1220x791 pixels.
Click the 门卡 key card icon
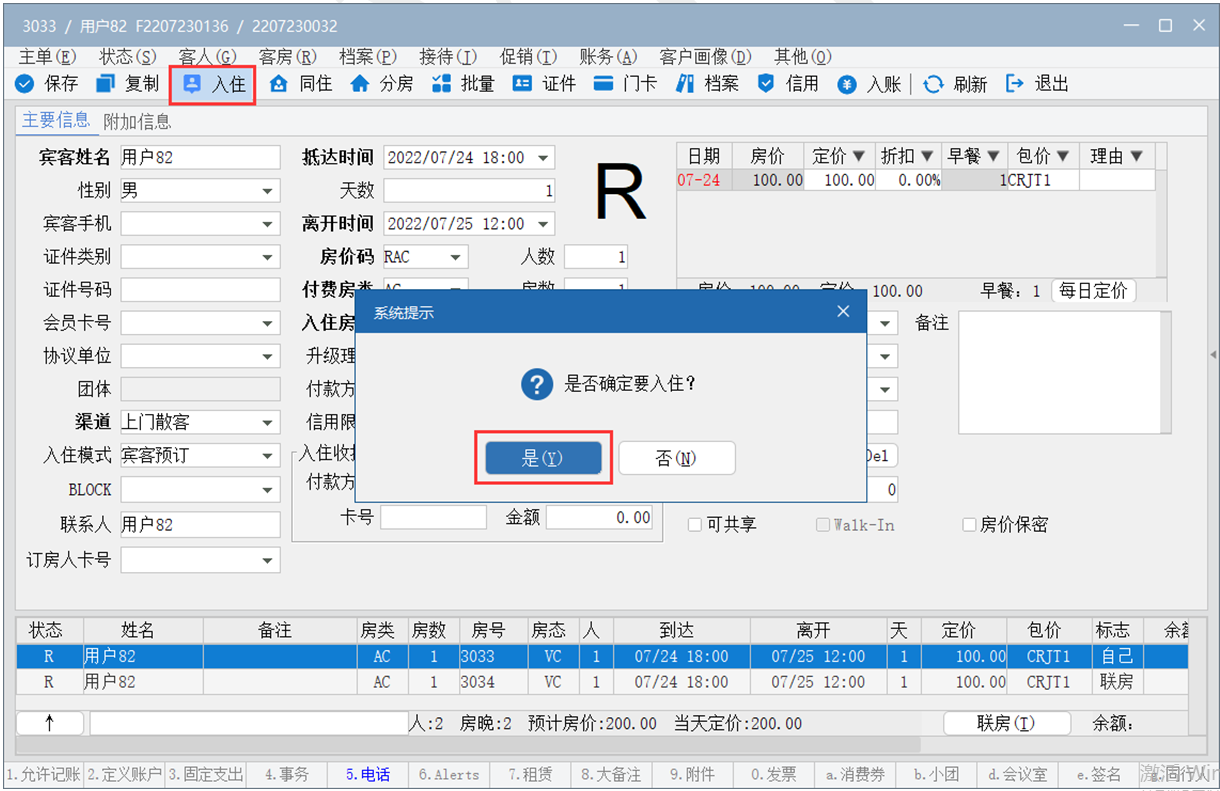pyautogui.click(x=603, y=84)
